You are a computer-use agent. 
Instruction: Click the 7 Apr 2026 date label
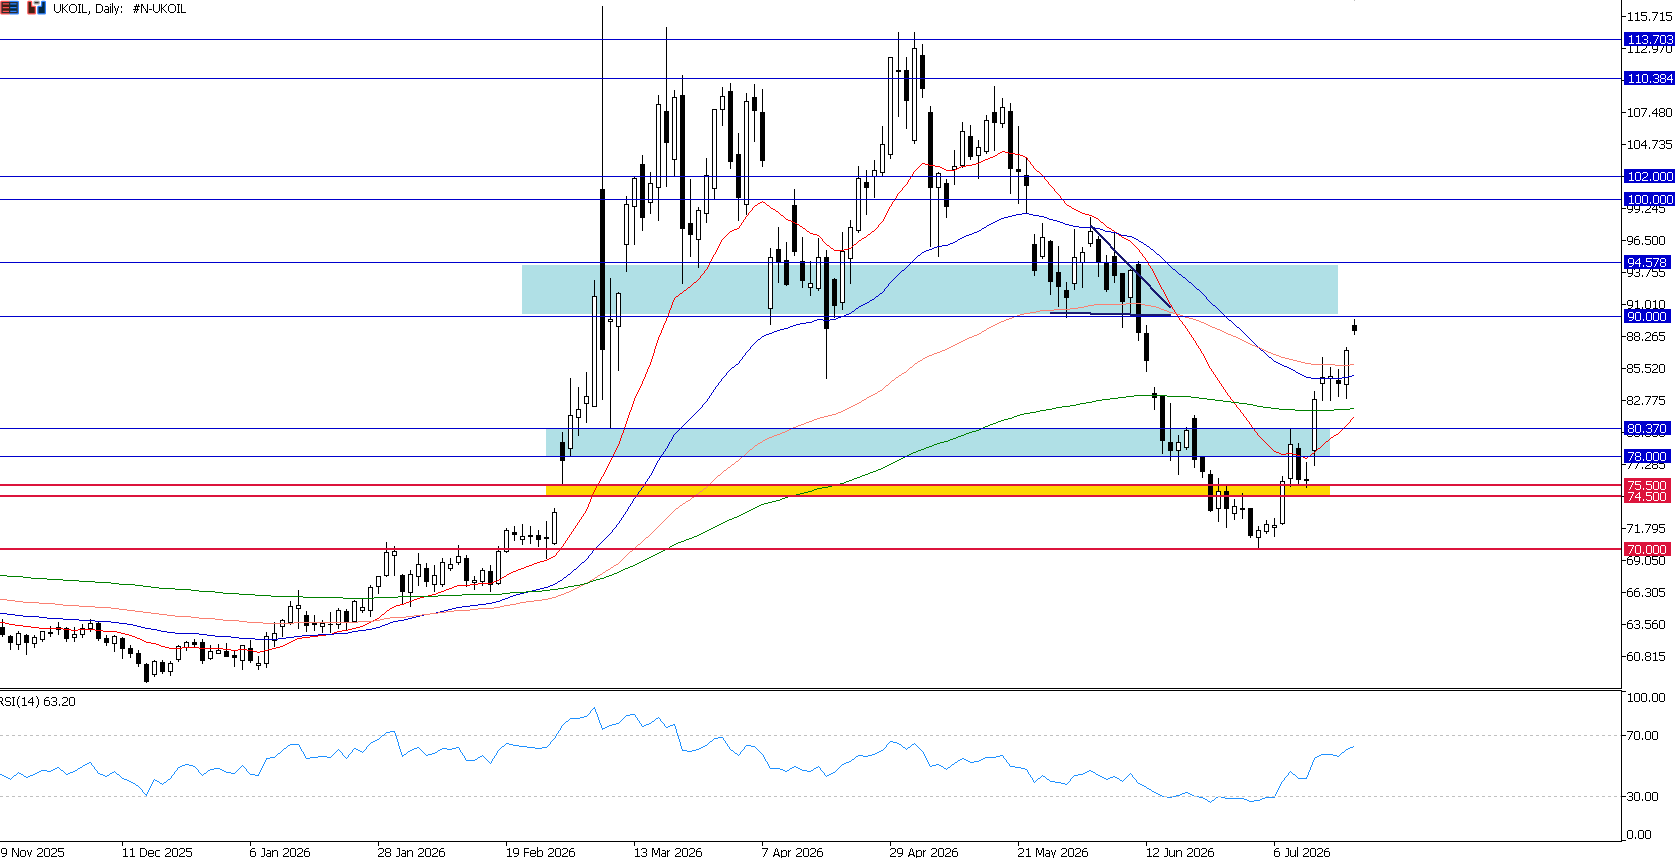[x=792, y=852]
